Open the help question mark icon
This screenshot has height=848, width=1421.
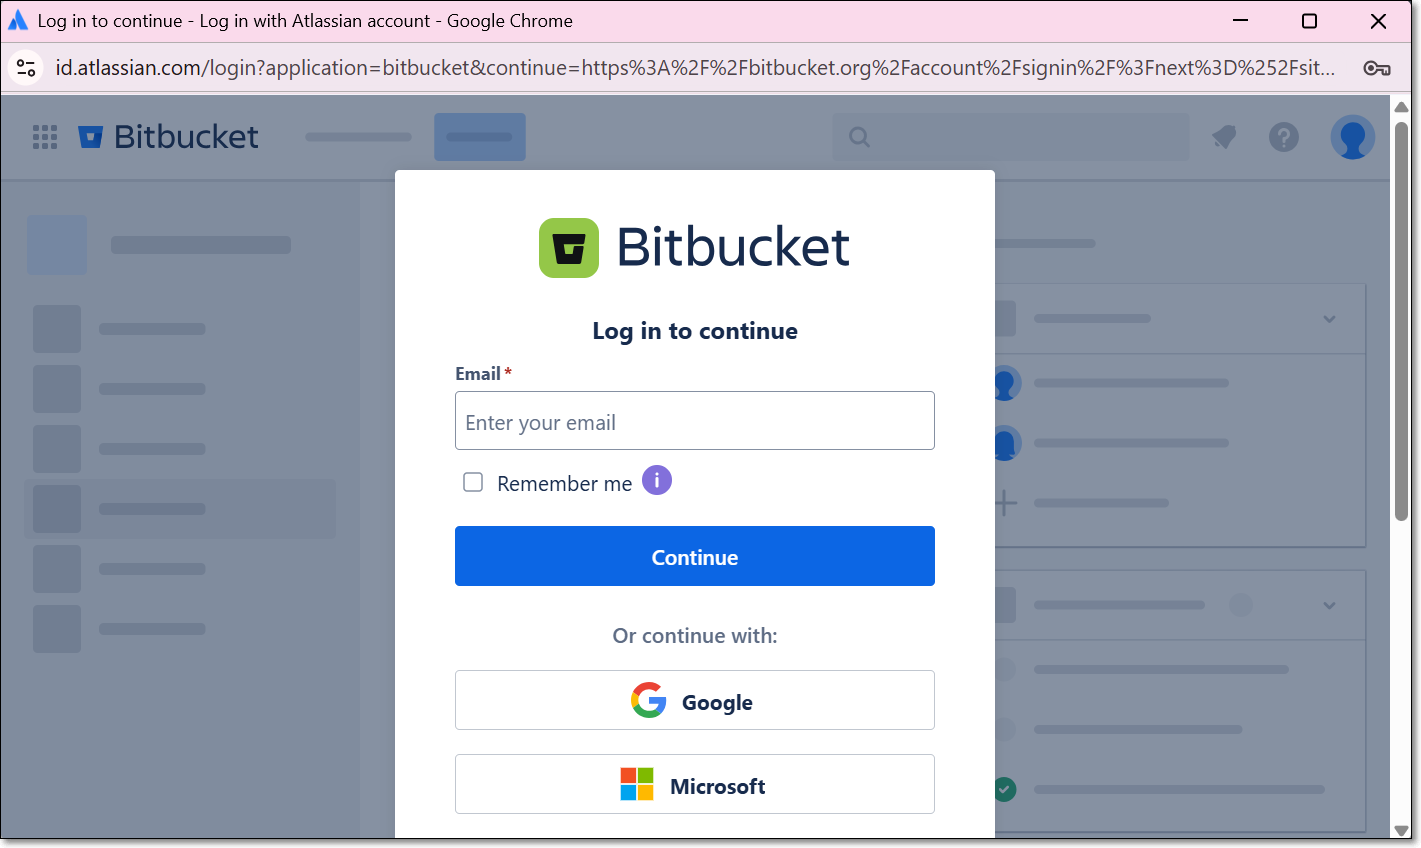coord(1283,137)
